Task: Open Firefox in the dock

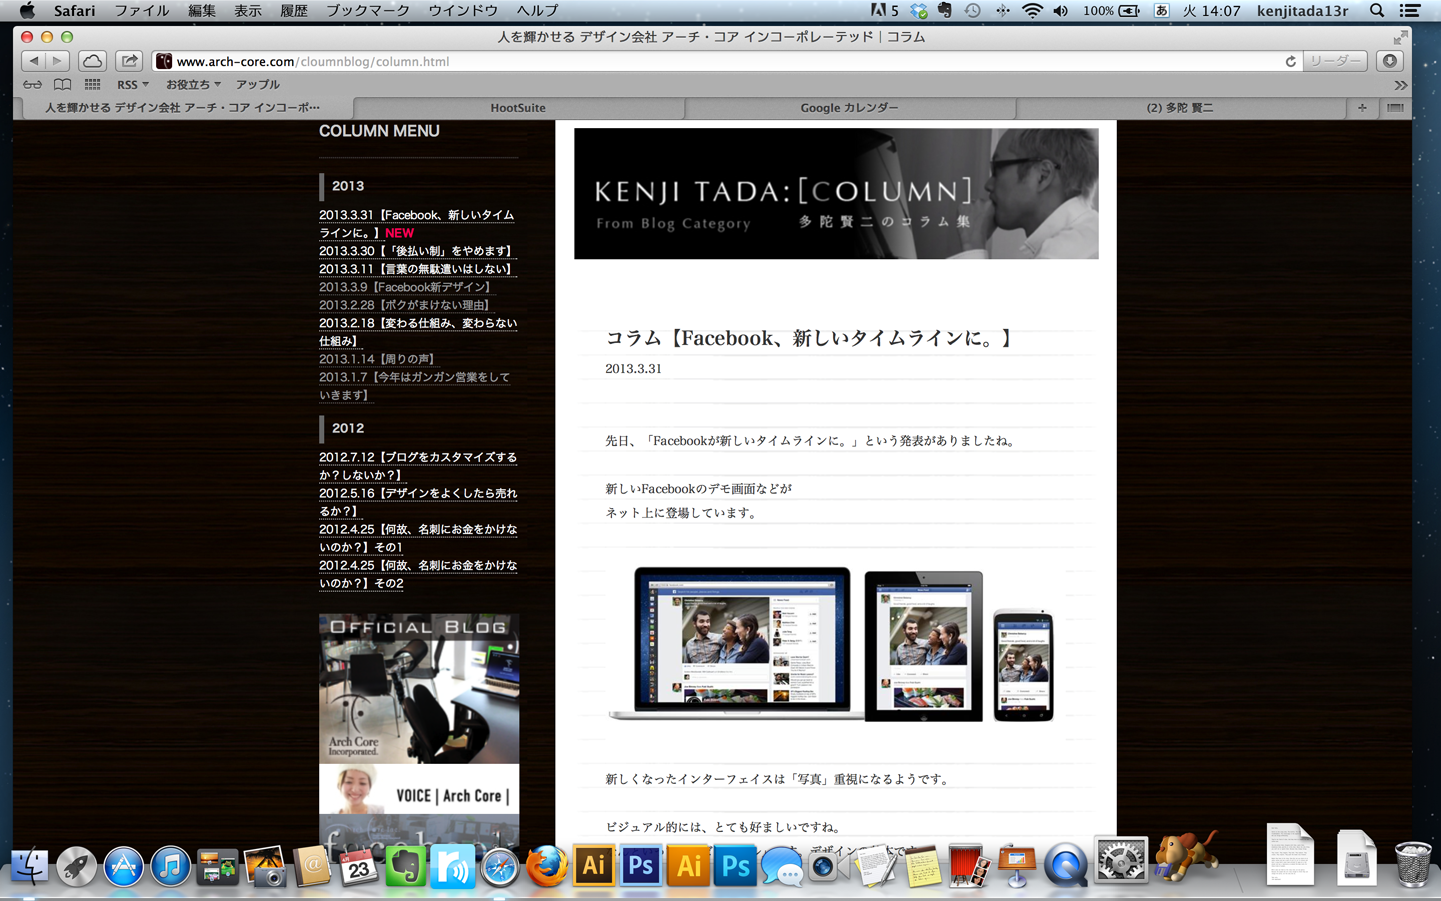Action: (546, 866)
